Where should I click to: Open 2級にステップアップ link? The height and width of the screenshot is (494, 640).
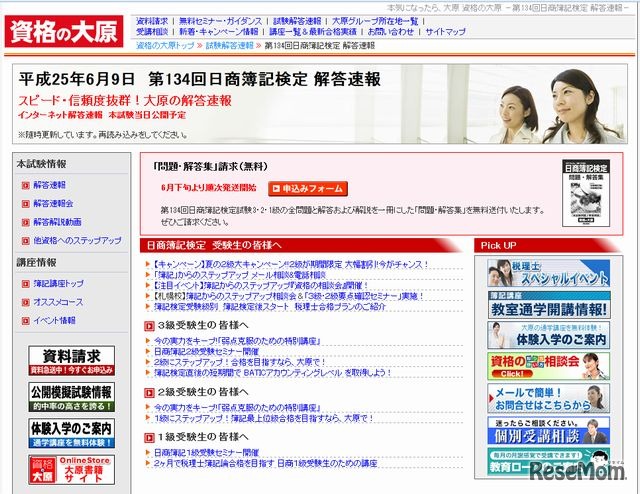click(240, 362)
